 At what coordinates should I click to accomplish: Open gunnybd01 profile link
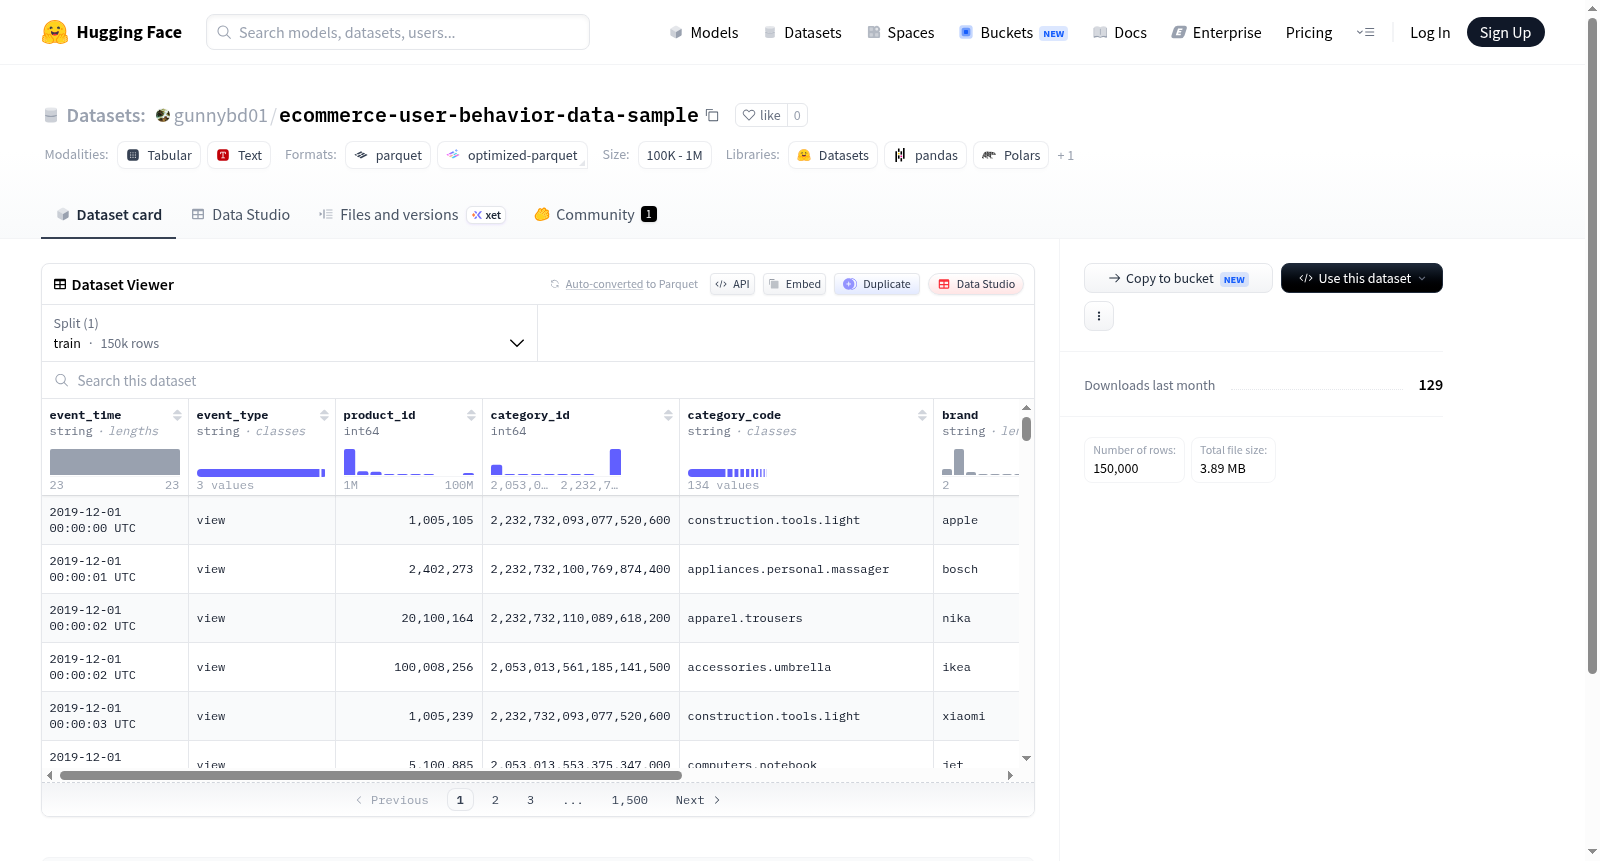[x=220, y=115]
